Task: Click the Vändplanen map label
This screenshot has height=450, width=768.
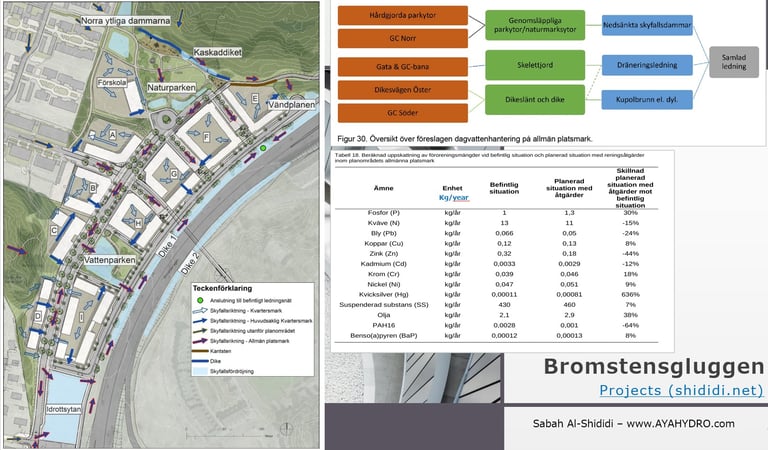Action: click(291, 105)
